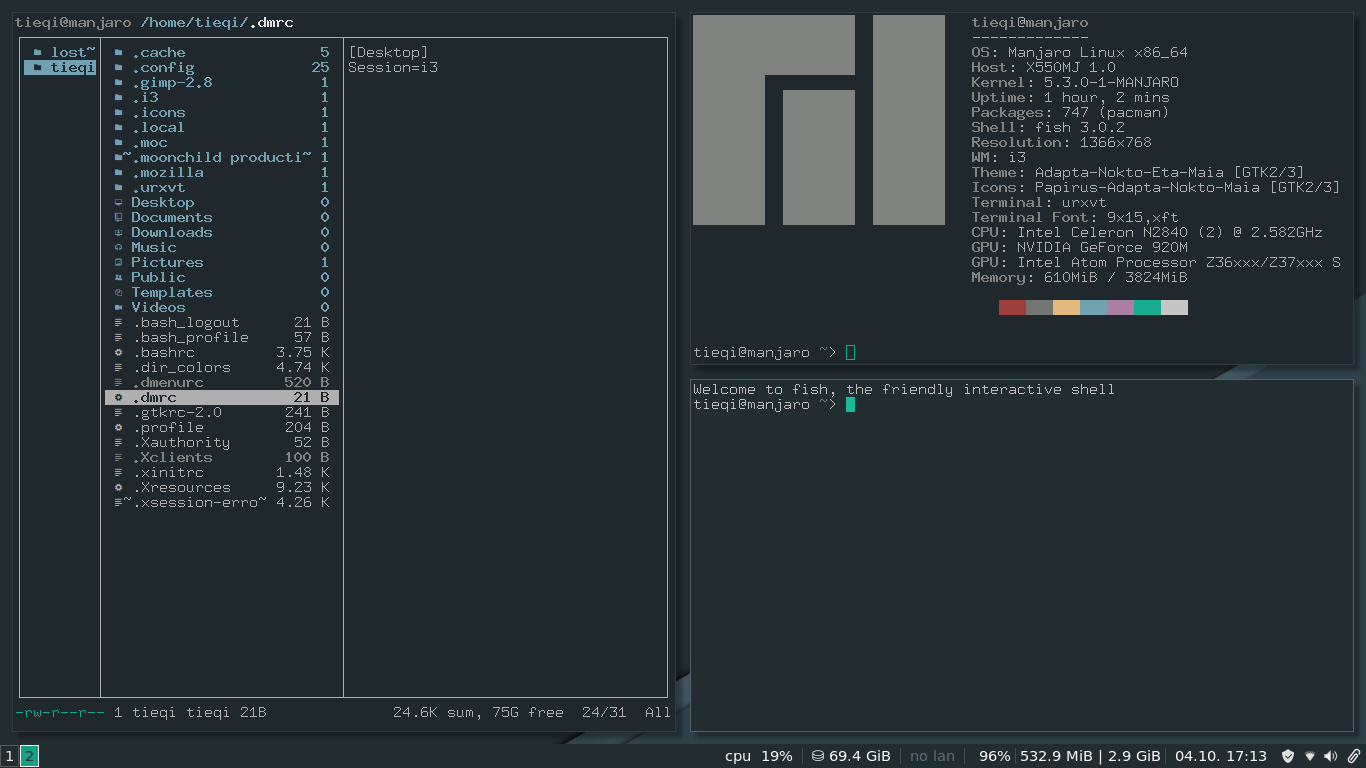Select the .dir_colors file
1366x768 pixels.
[222, 368]
